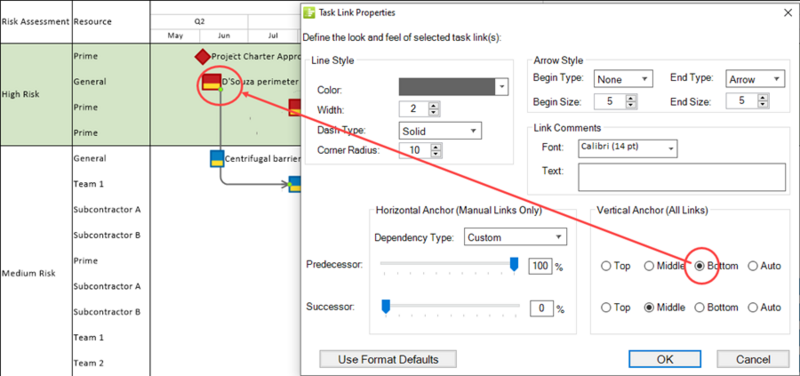Viewport: 800px width, 376px height.
Task: Open the Dependency Type dropdown
Action: (x=515, y=237)
